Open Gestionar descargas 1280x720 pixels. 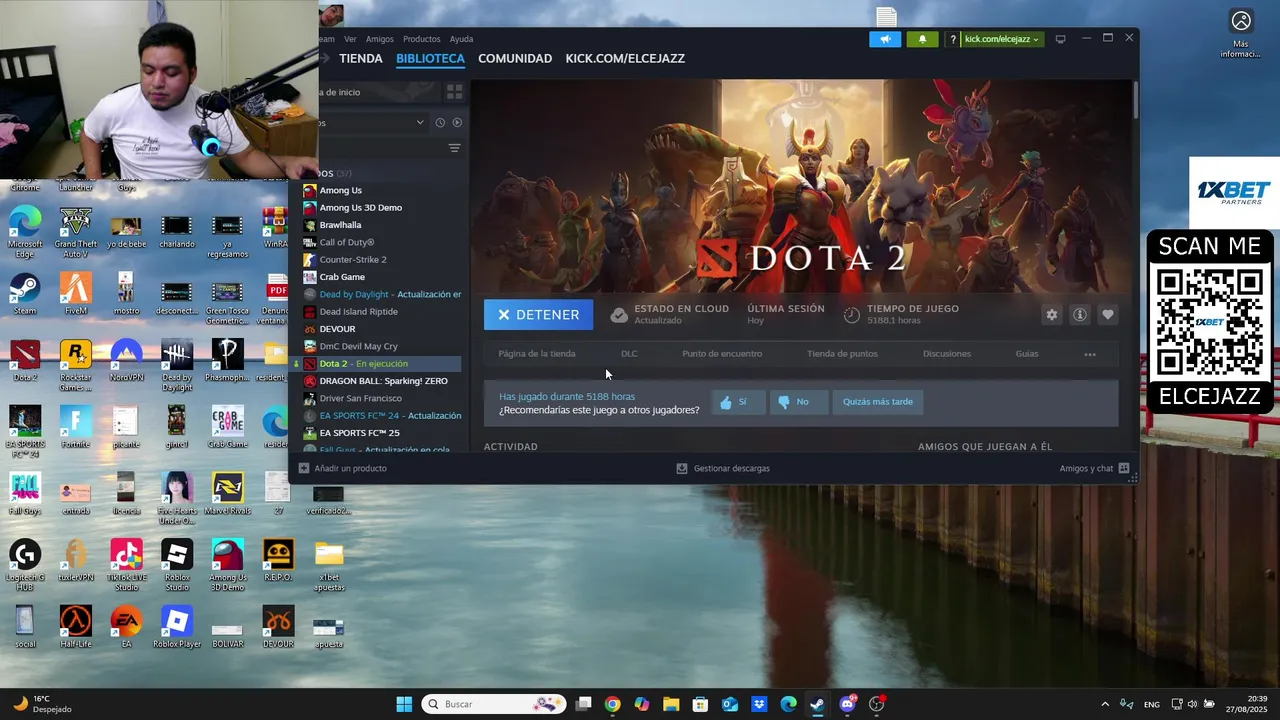point(723,468)
